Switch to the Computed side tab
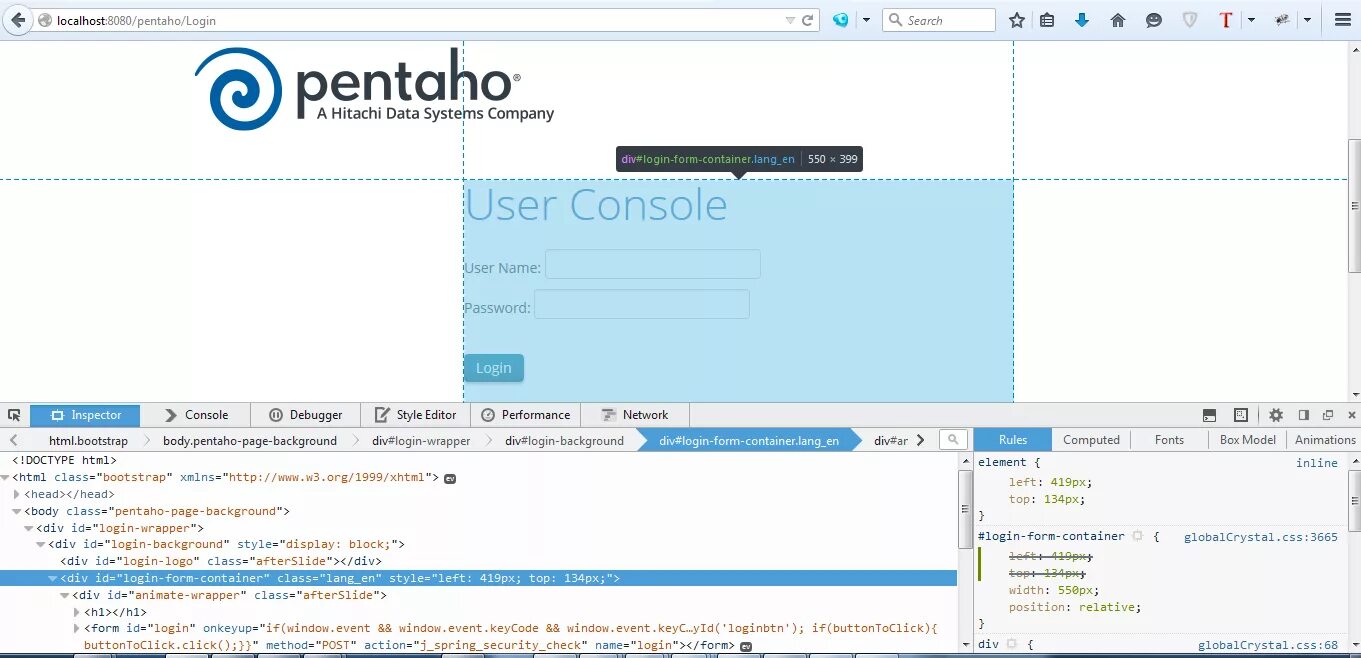 [x=1091, y=440]
